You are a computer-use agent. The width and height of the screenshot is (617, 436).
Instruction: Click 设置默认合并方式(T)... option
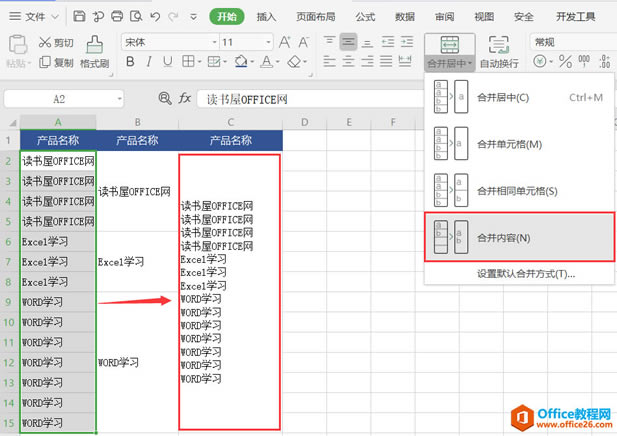coord(526,274)
